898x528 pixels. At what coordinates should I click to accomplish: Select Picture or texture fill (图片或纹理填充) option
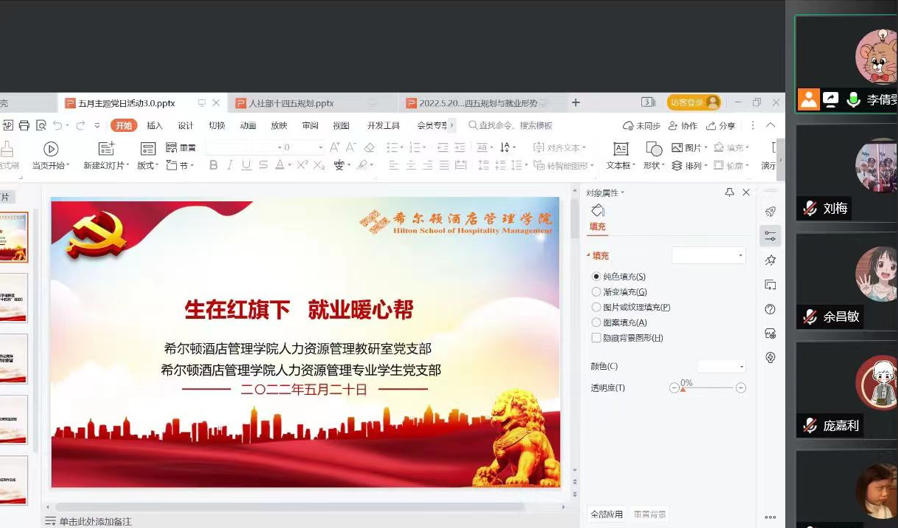596,308
